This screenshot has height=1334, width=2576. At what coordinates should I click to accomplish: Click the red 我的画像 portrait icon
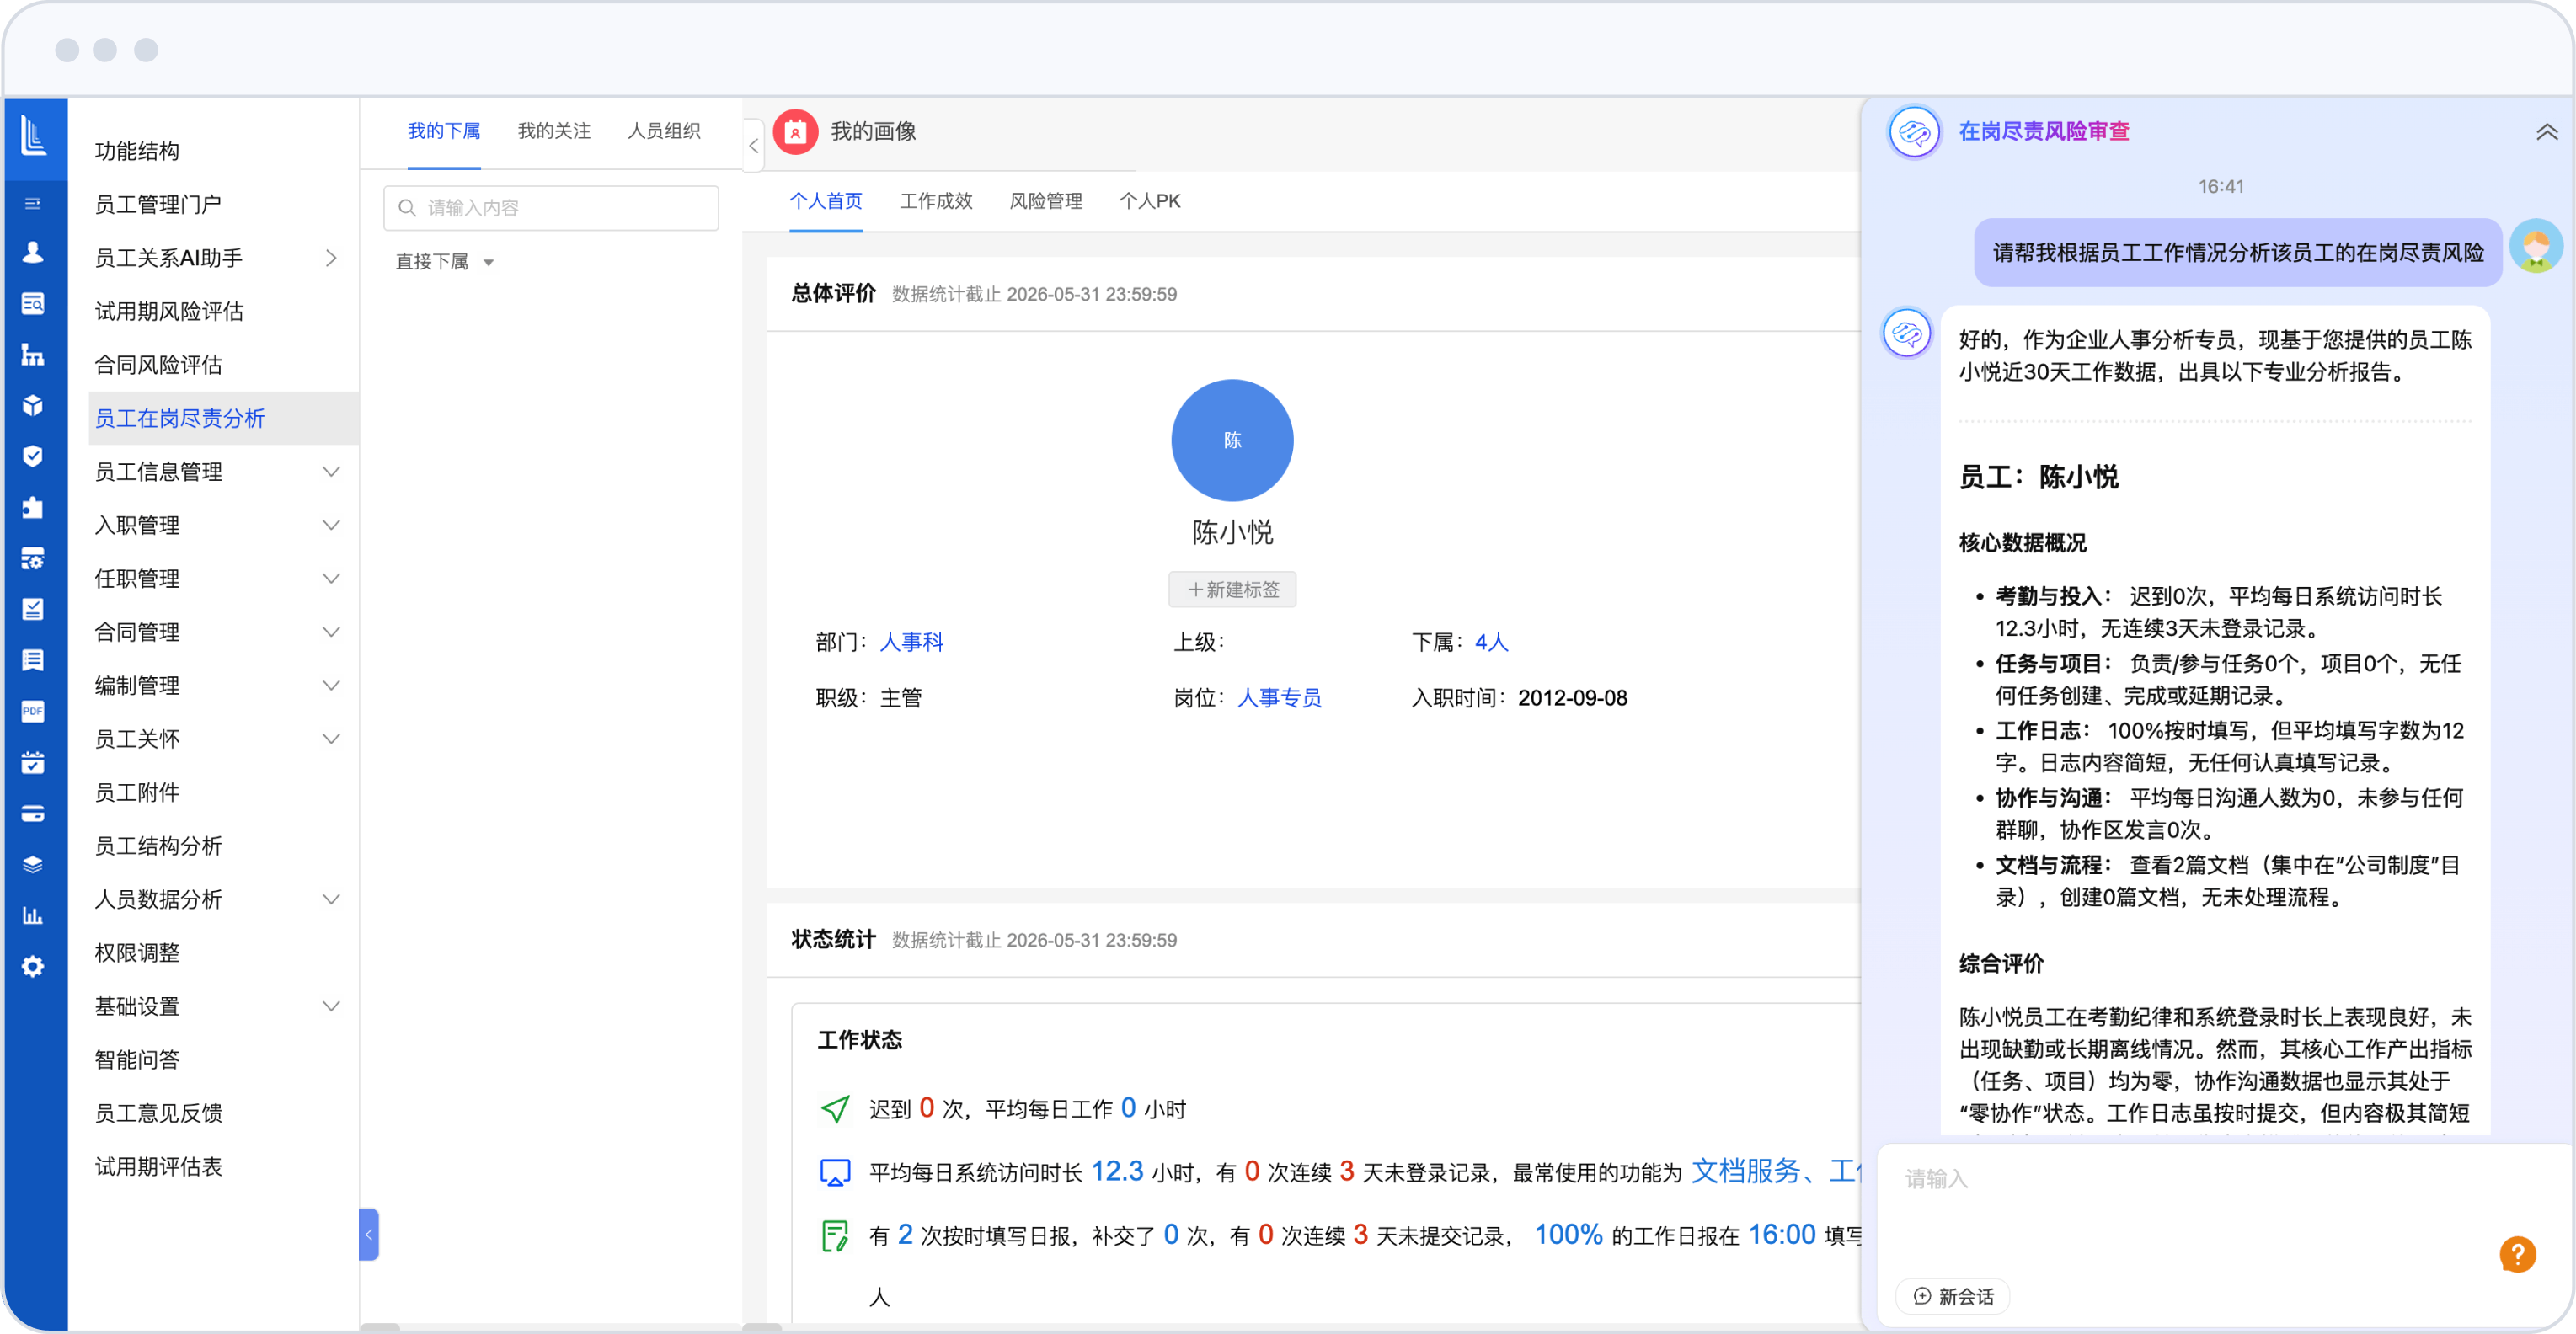[795, 131]
